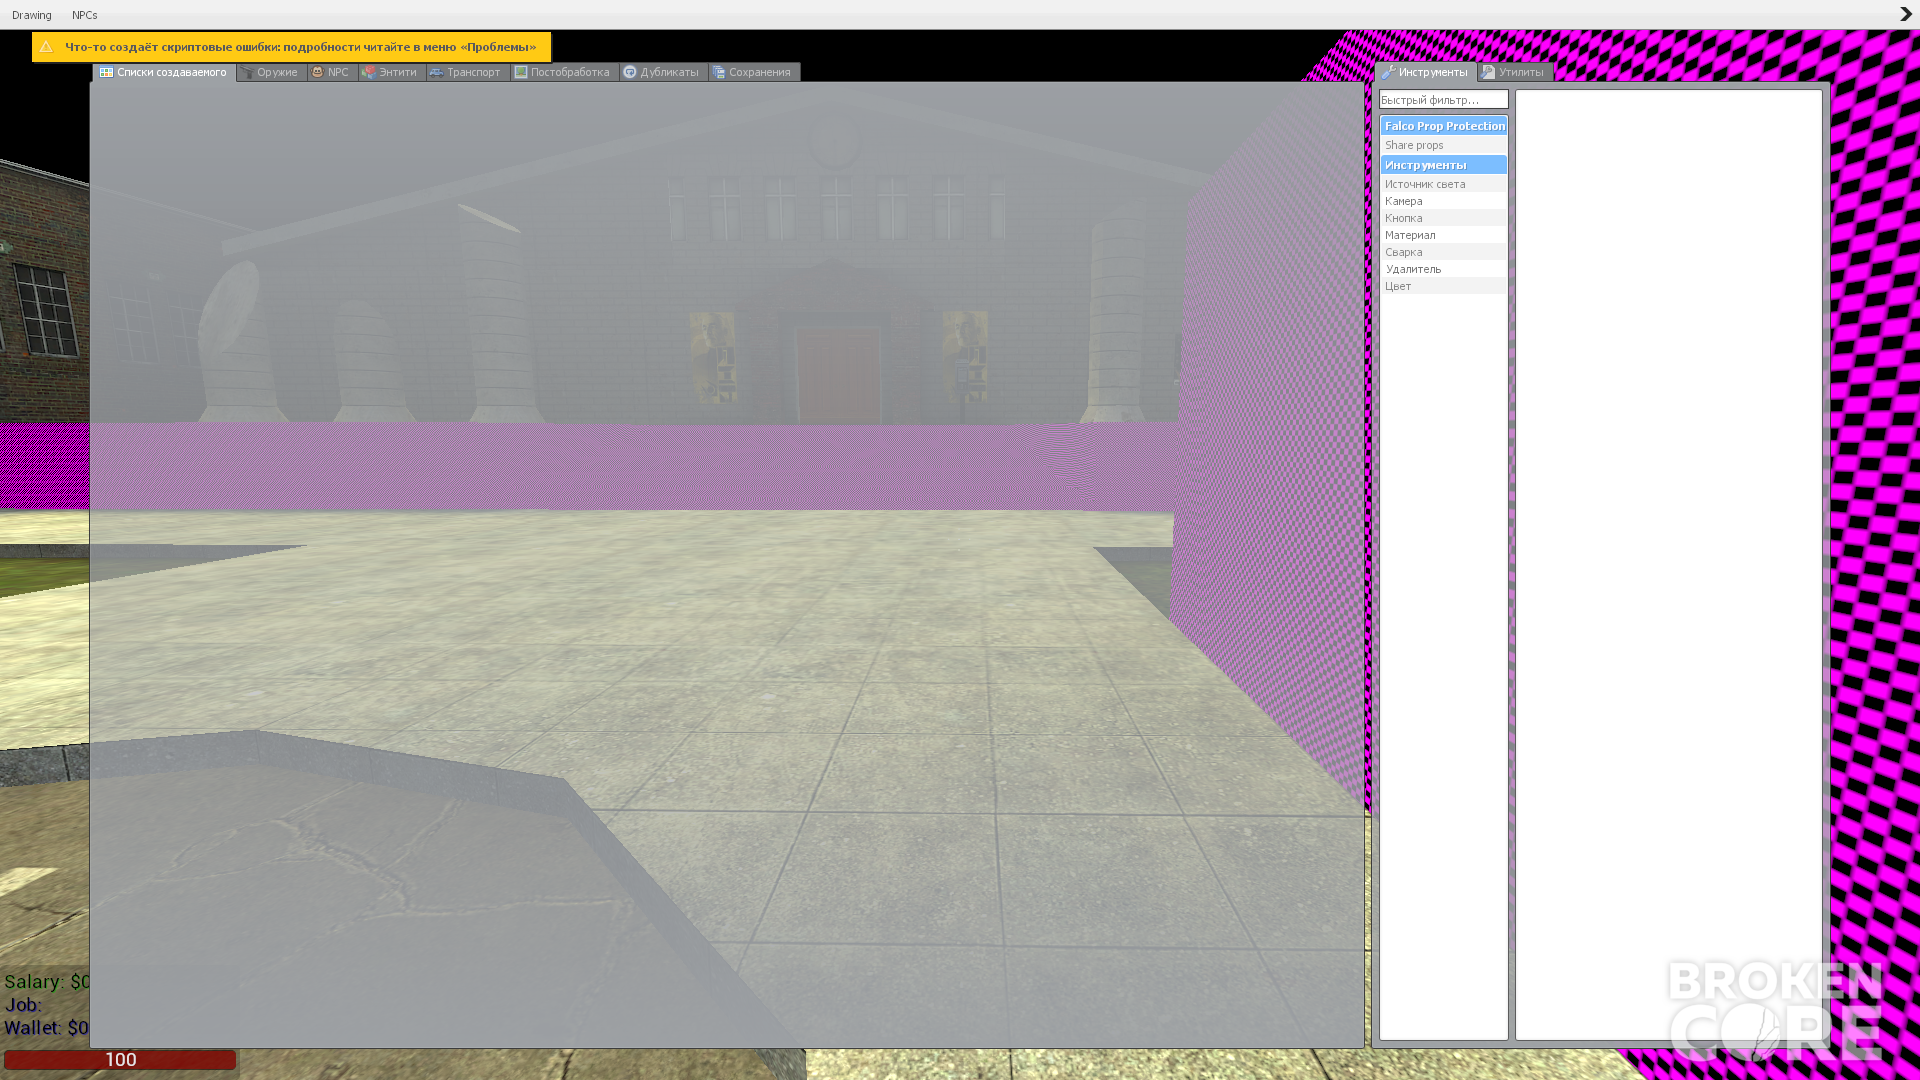Select the Сварка weld tool
Screen dimensions: 1920x1080
click(1443, 252)
